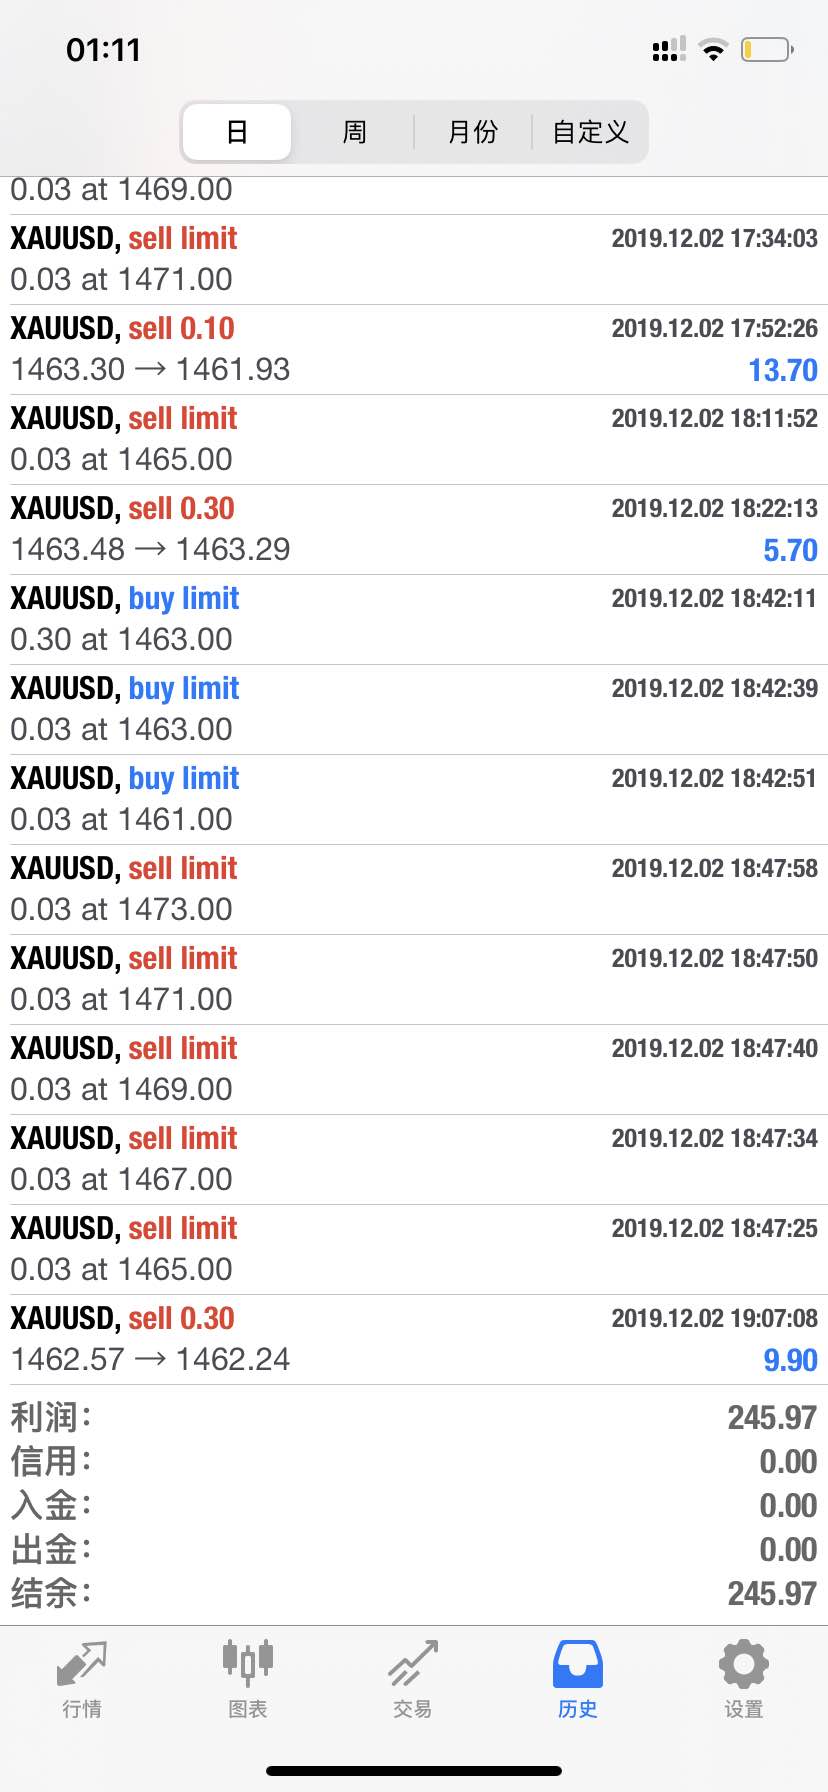Select buy limit 0.03 at 1461.00
828x1792 pixels.
coord(414,800)
